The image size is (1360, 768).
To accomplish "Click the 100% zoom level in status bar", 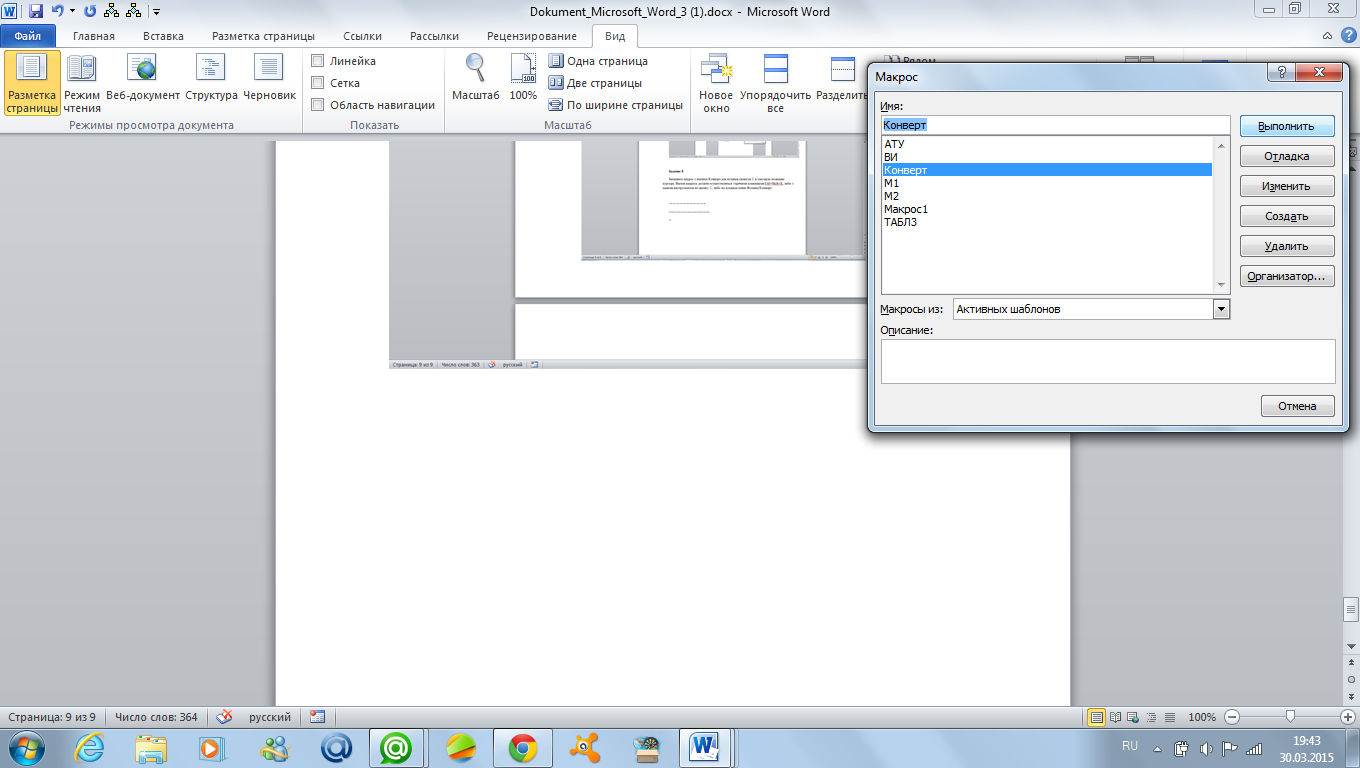I will pos(1202,717).
